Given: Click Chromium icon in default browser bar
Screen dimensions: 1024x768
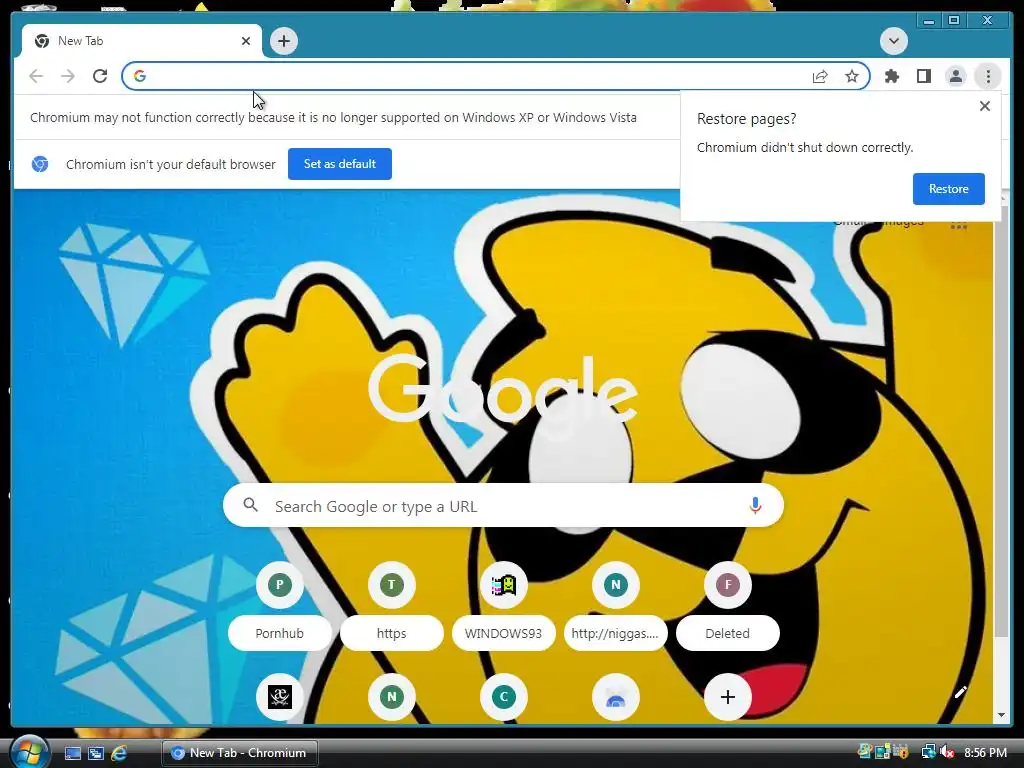Looking at the screenshot, I should click(40, 164).
